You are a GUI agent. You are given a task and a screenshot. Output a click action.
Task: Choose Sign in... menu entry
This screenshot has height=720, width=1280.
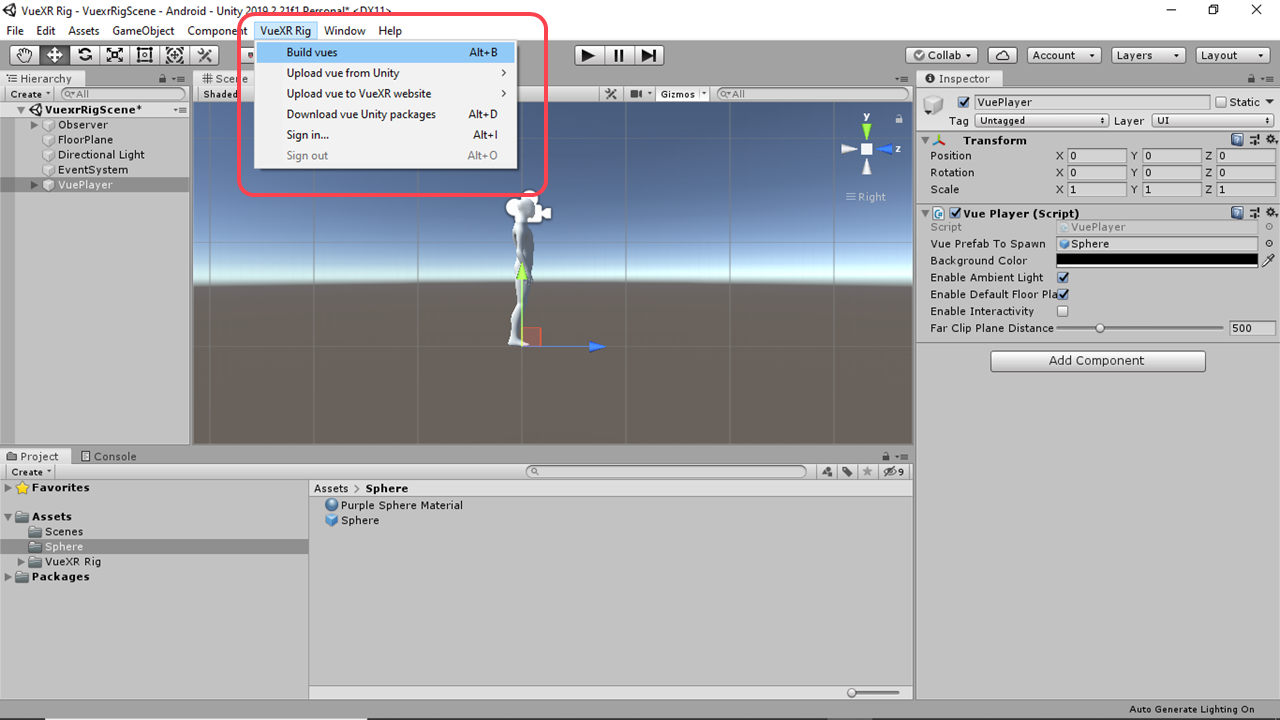pyautogui.click(x=385, y=135)
